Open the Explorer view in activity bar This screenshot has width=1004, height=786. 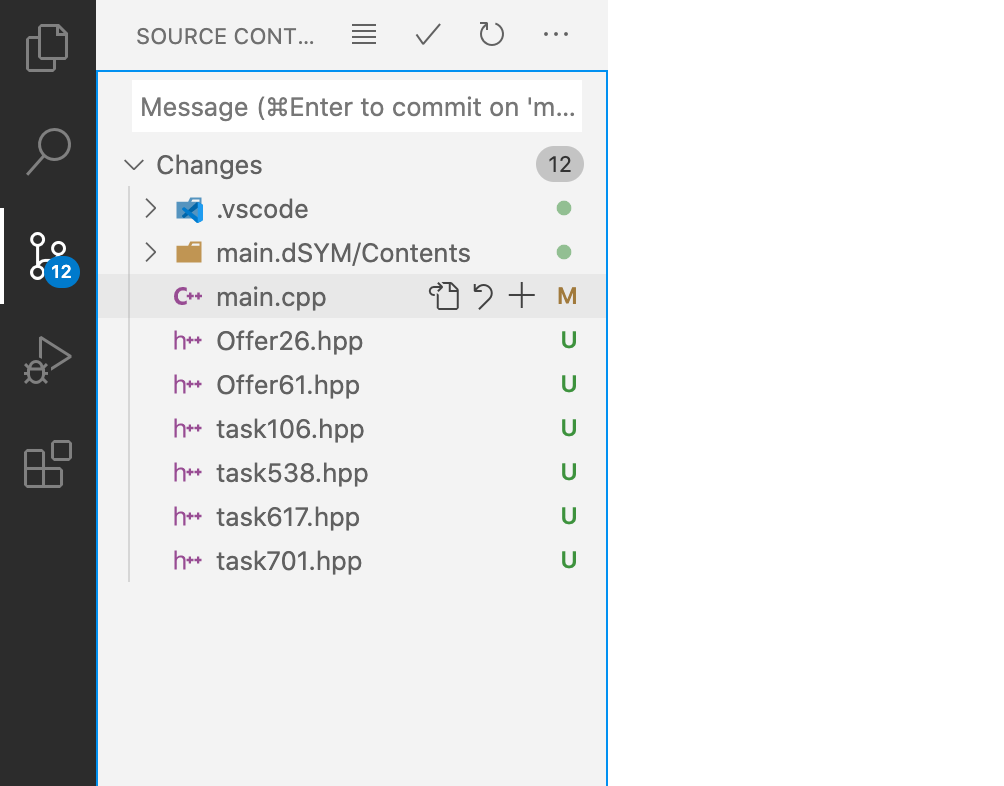(47, 48)
